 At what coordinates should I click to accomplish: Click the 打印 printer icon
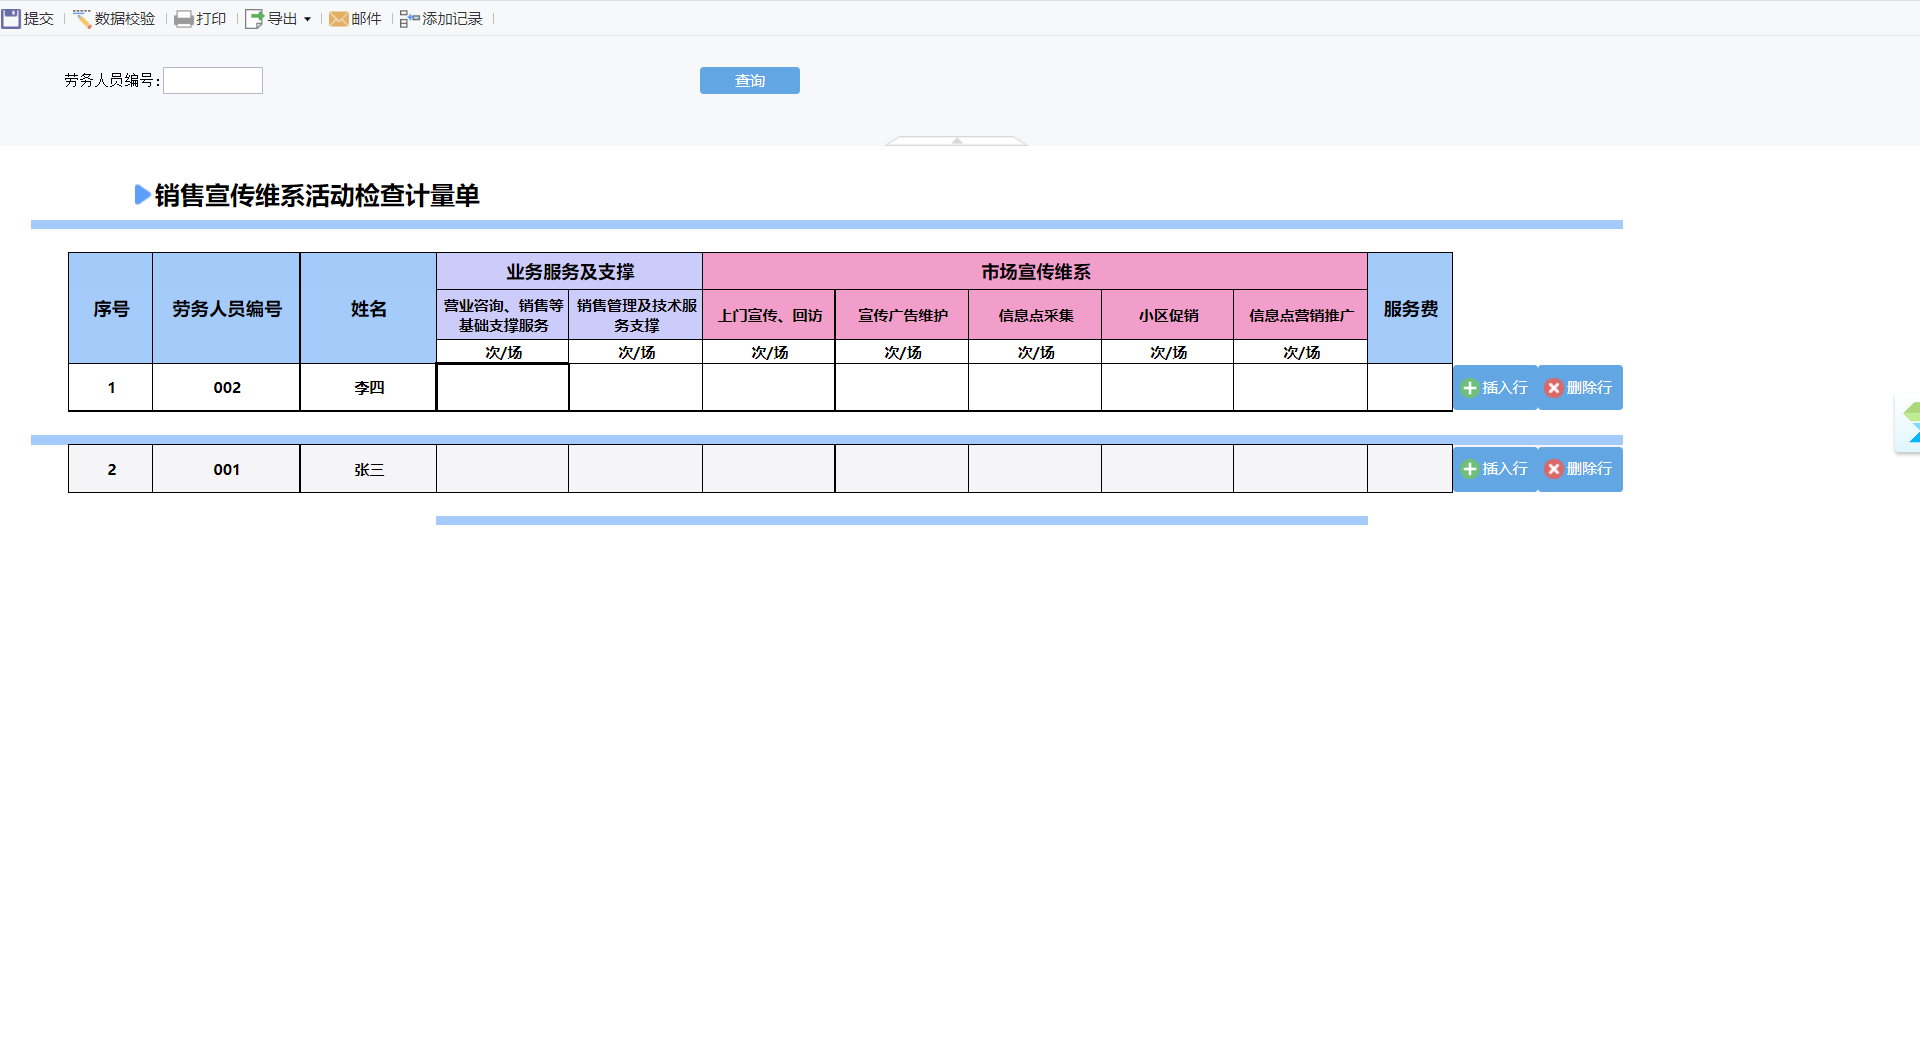(x=184, y=19)
